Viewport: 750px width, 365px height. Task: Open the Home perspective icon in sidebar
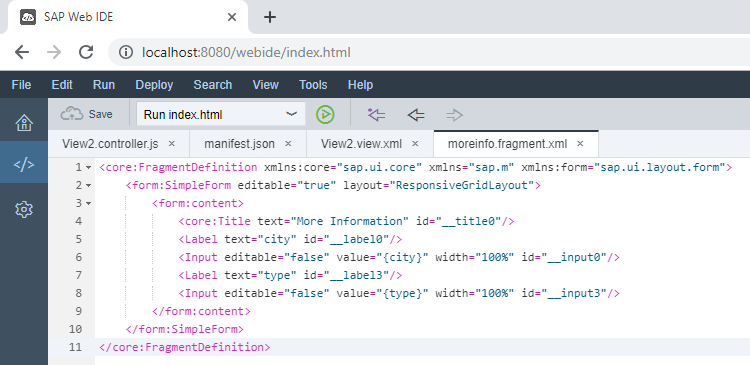coord(24,123)
